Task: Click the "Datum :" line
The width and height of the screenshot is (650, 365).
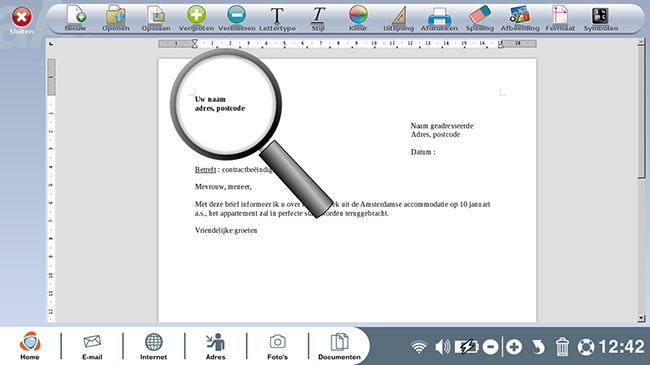Action: 423,152
